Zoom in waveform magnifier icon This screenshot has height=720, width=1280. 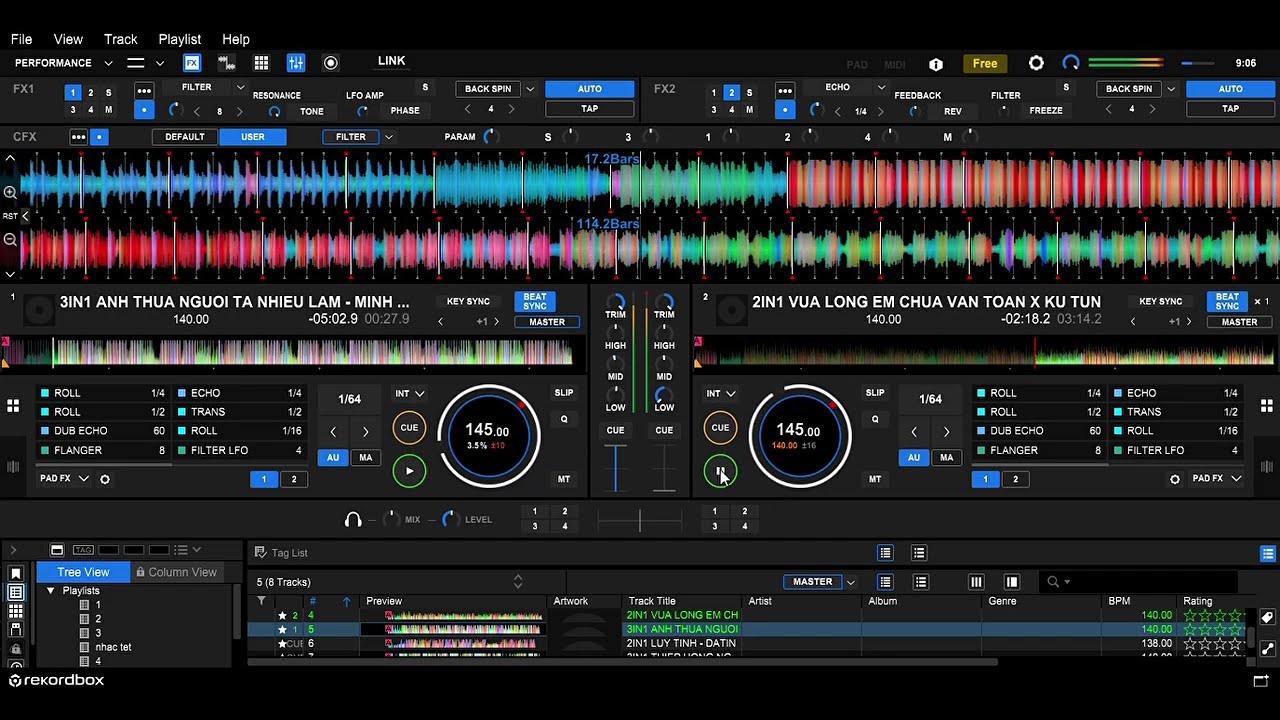tap(10, 192)
